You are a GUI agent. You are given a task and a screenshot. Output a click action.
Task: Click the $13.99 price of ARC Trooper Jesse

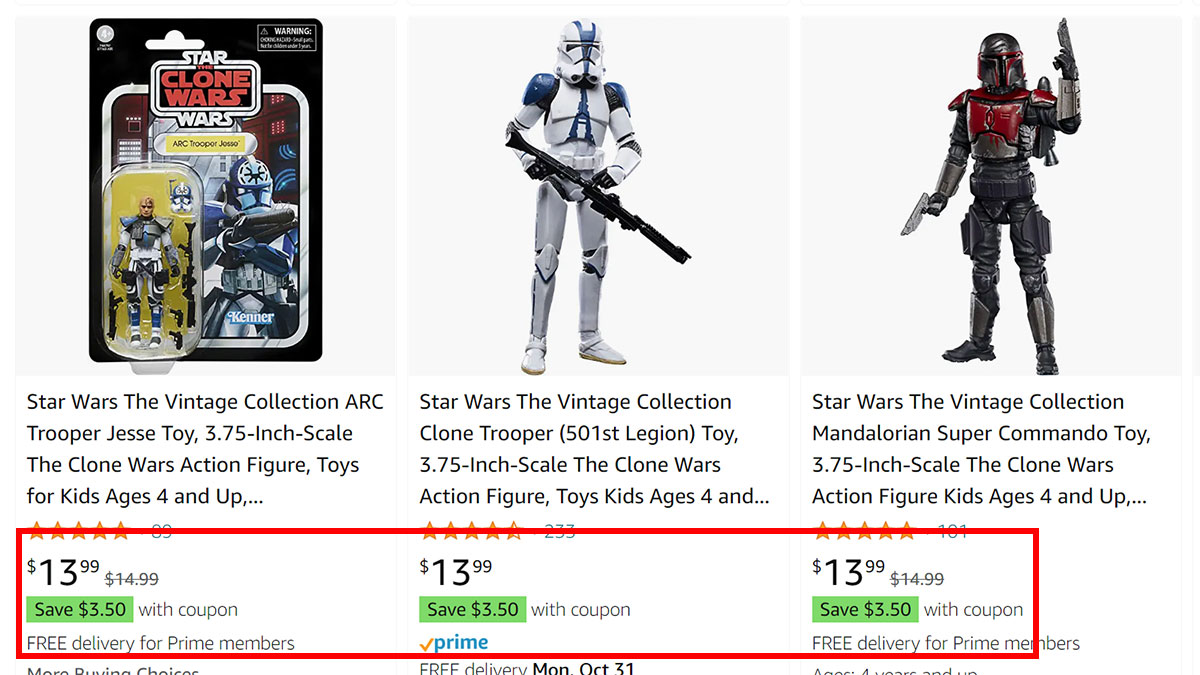(x=64, y=572)
